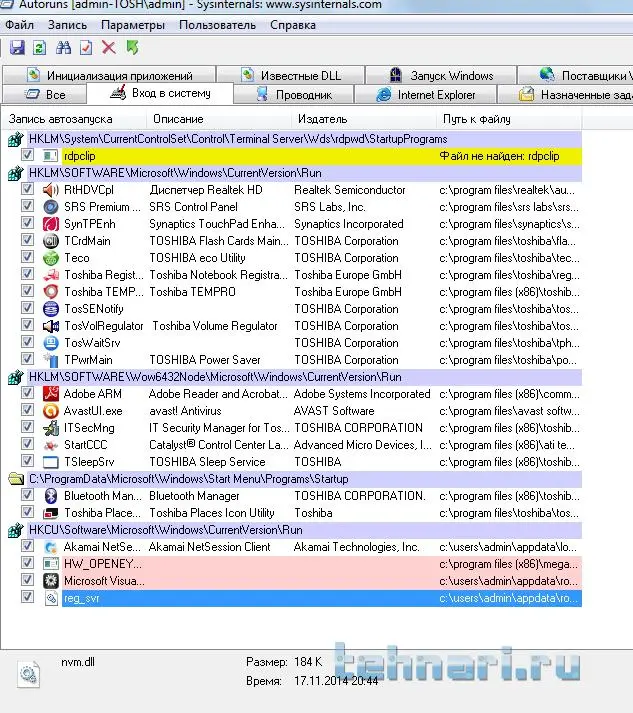
Task: Click the Bluetooth Manager icon
Action: [x=50, y=496]
